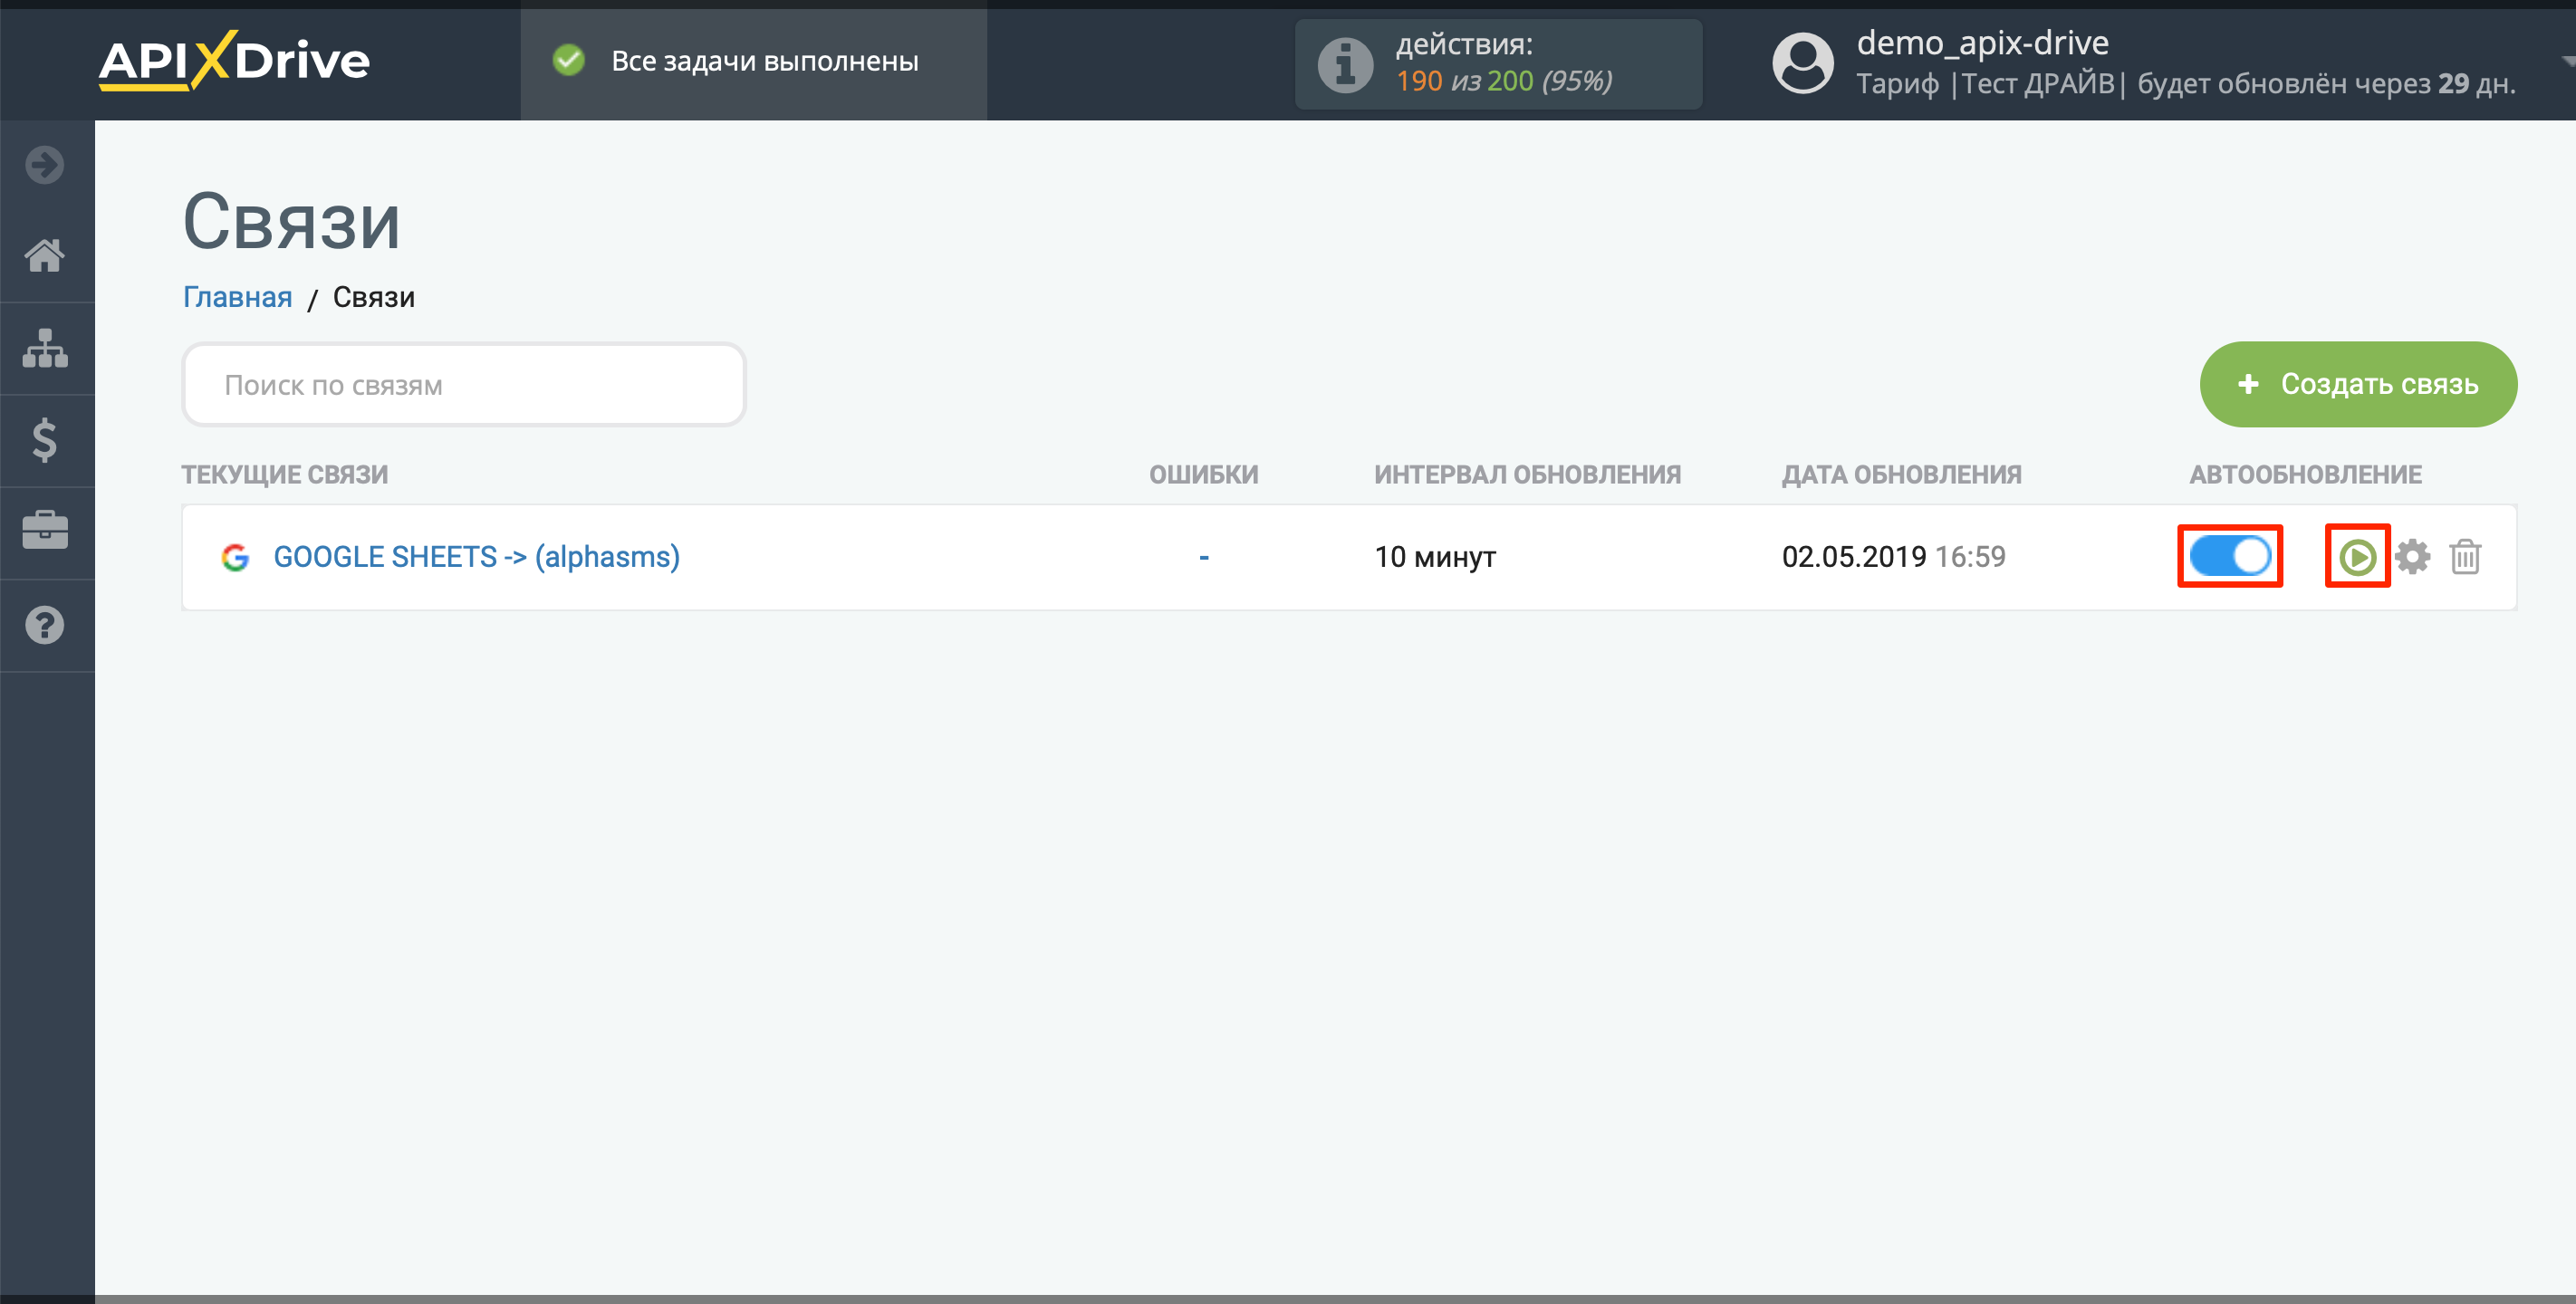Click the Связи breadcrumb current item

pos(373,297)
